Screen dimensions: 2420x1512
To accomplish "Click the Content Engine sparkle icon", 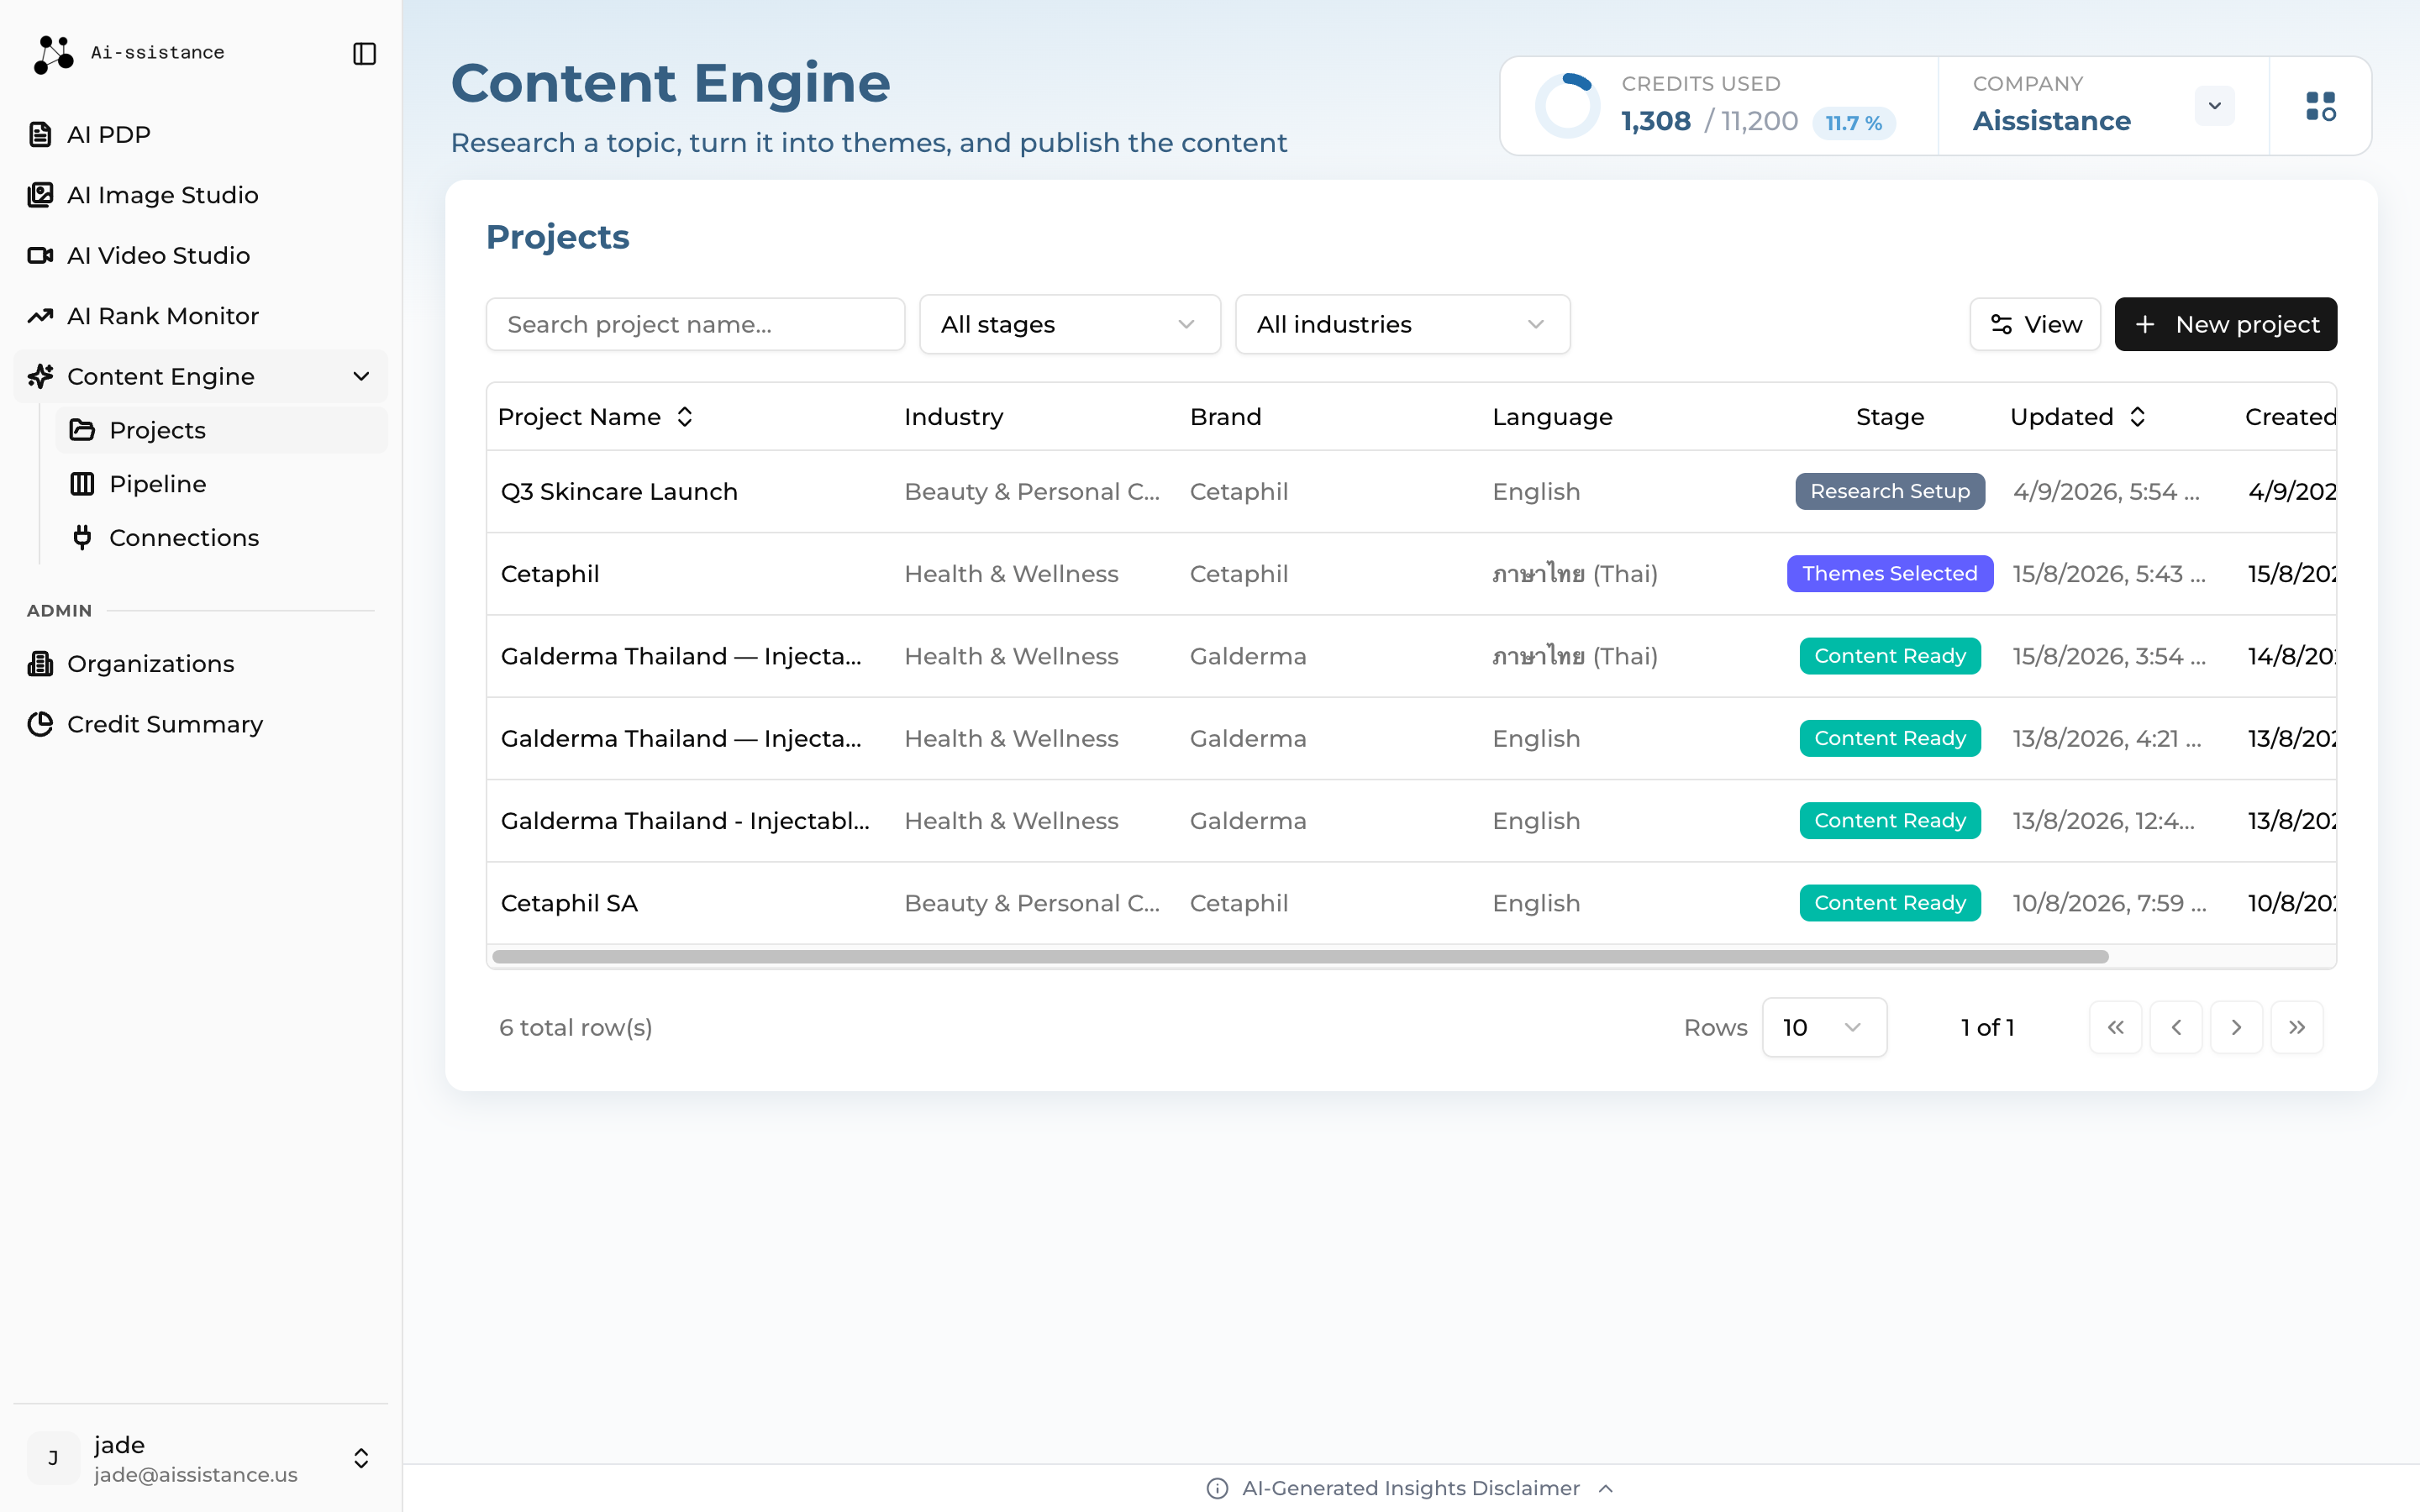I will 40,376.
